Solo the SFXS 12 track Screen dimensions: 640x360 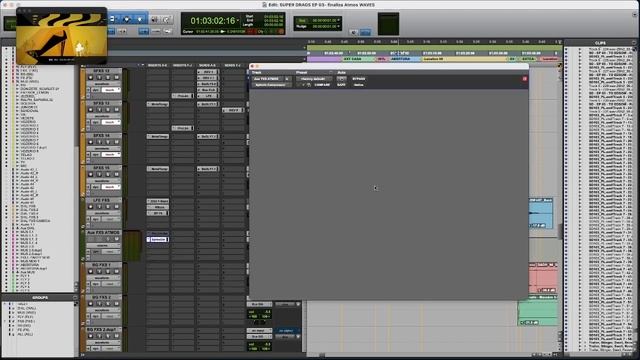pos(108,77)
